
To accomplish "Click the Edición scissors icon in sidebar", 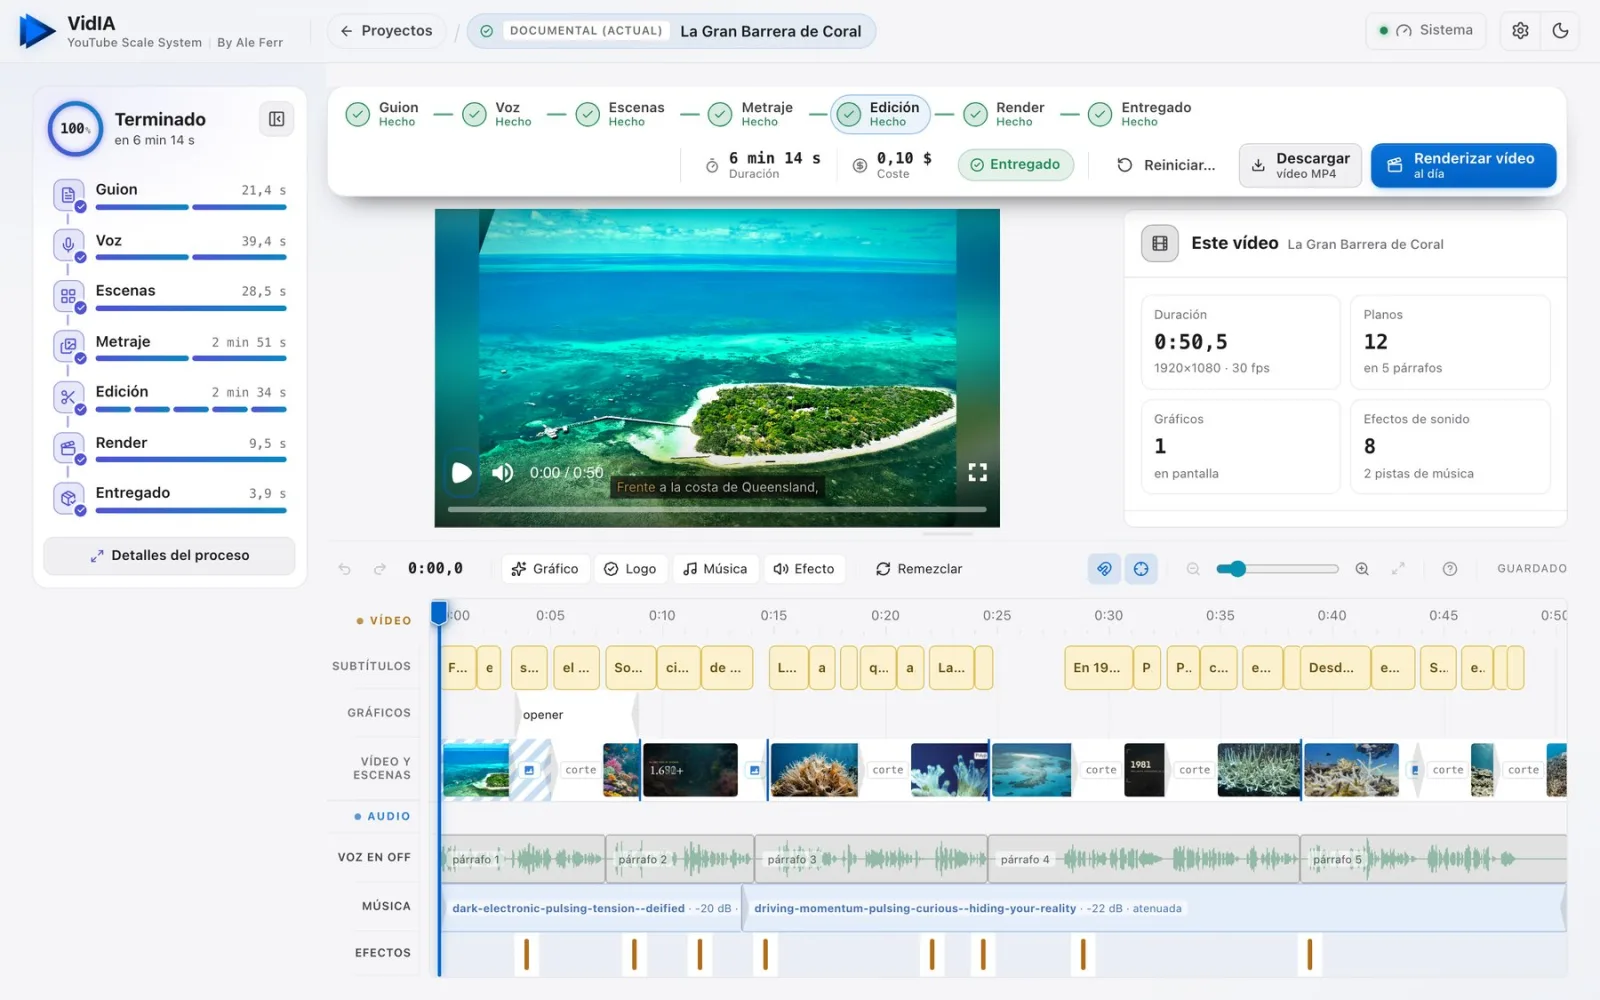I will [x=68, y=397].
